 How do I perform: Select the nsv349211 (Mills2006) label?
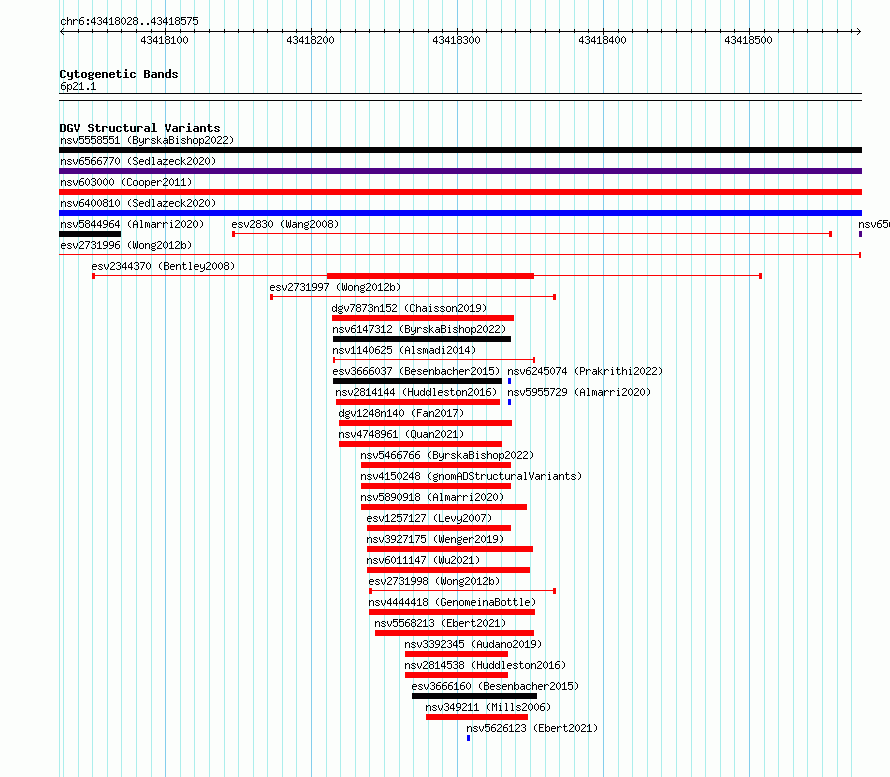click(x=488, y=707)
